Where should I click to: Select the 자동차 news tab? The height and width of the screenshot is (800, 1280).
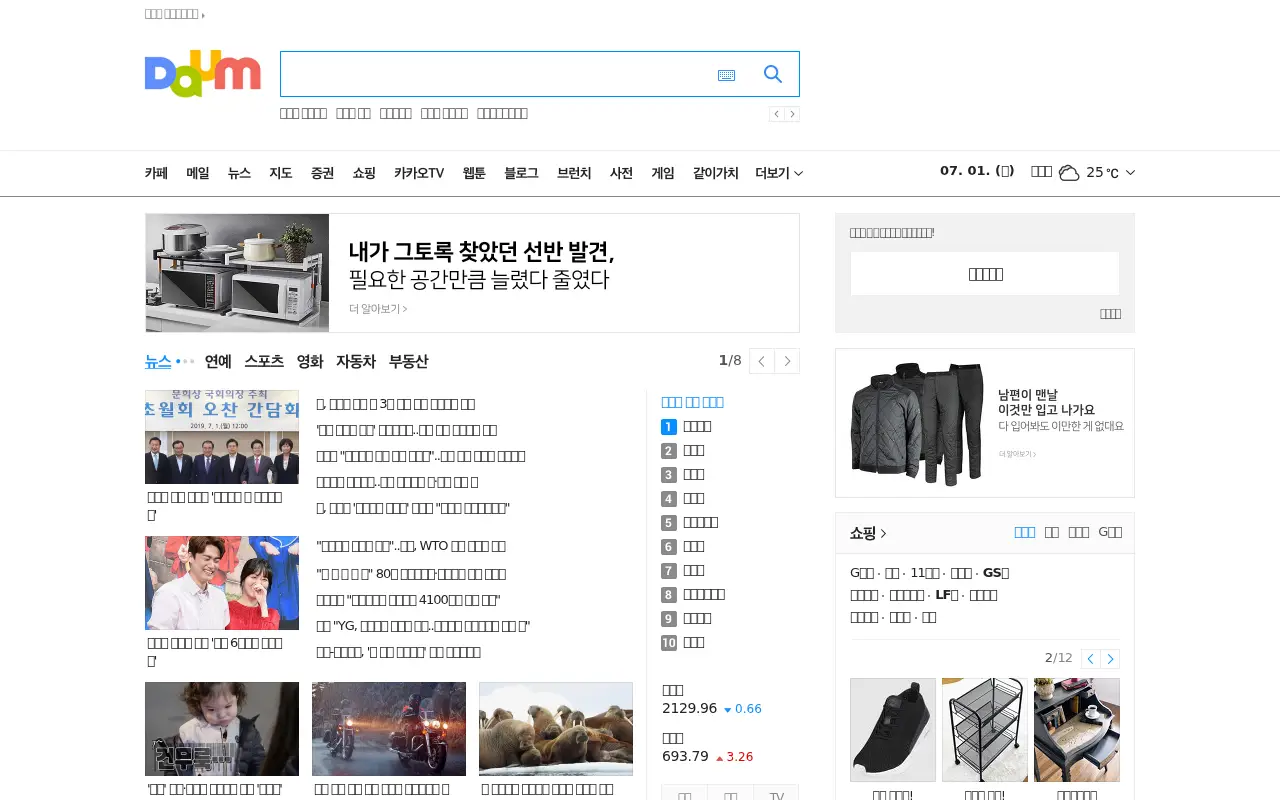[x=356, y=361]
